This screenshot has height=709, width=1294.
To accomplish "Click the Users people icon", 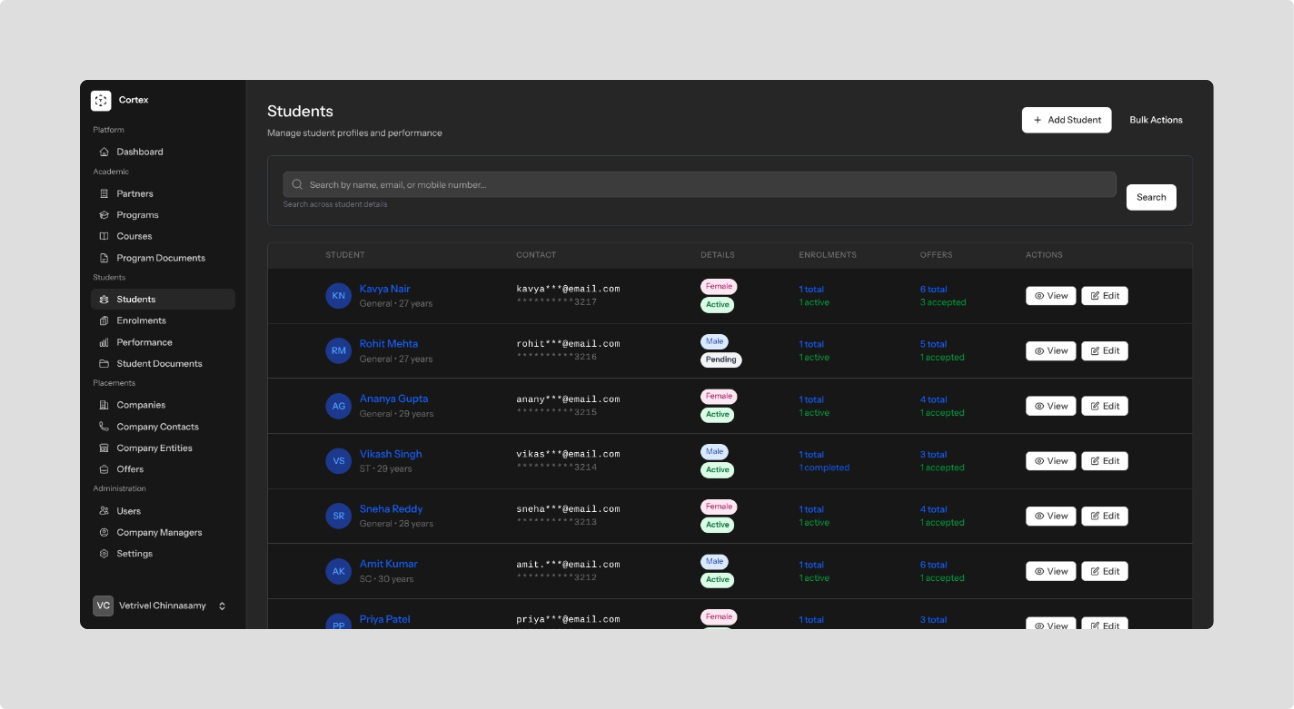I will (104, 511).
